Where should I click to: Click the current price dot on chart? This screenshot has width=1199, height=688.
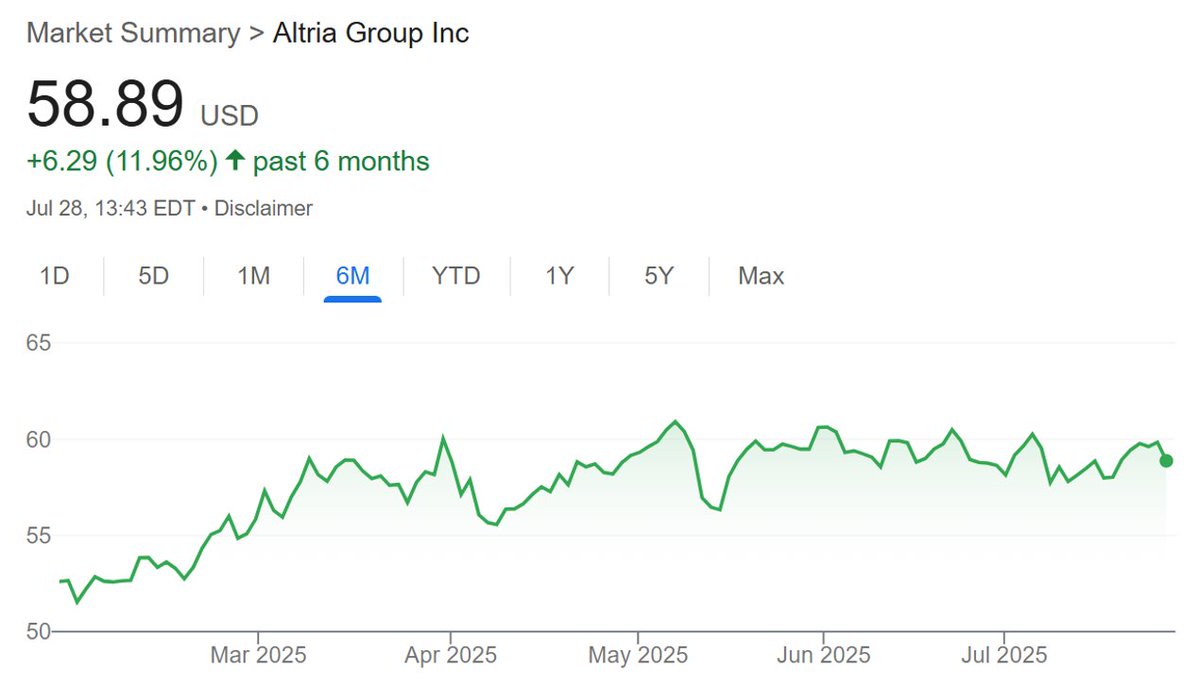(1166, 460)
